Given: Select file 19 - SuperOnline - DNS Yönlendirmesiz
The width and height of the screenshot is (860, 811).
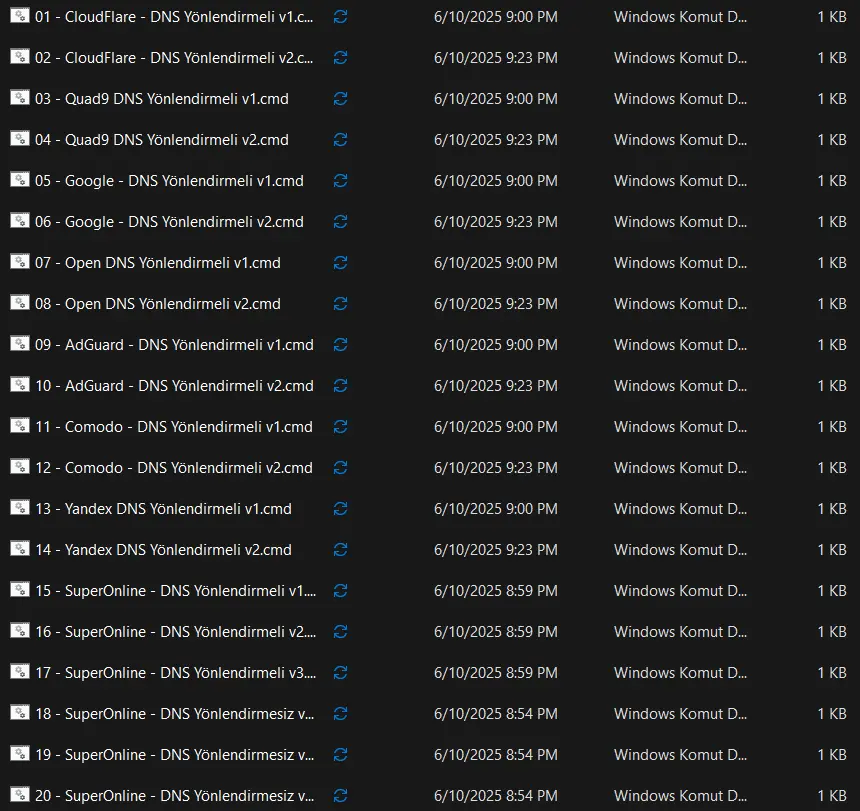Looking at the screenshot, I should 174,755.
